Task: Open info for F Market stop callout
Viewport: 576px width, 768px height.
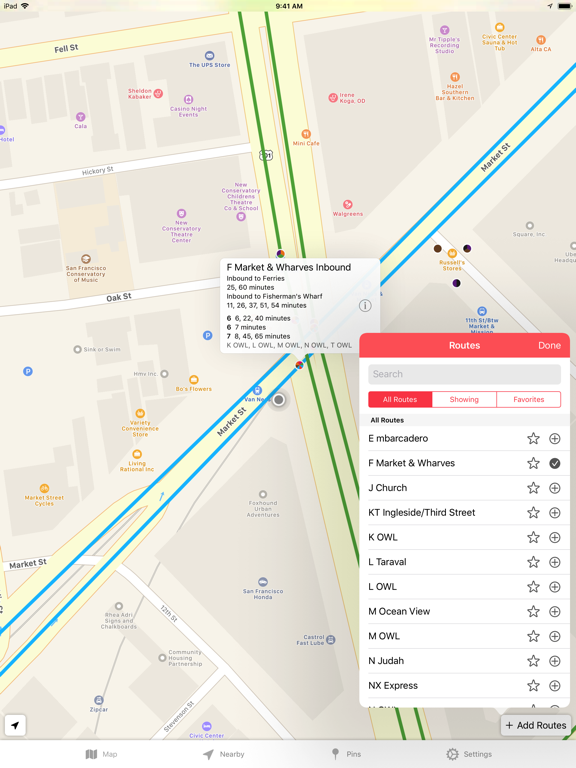Action: pyautogui.click(x=365, y=306)
